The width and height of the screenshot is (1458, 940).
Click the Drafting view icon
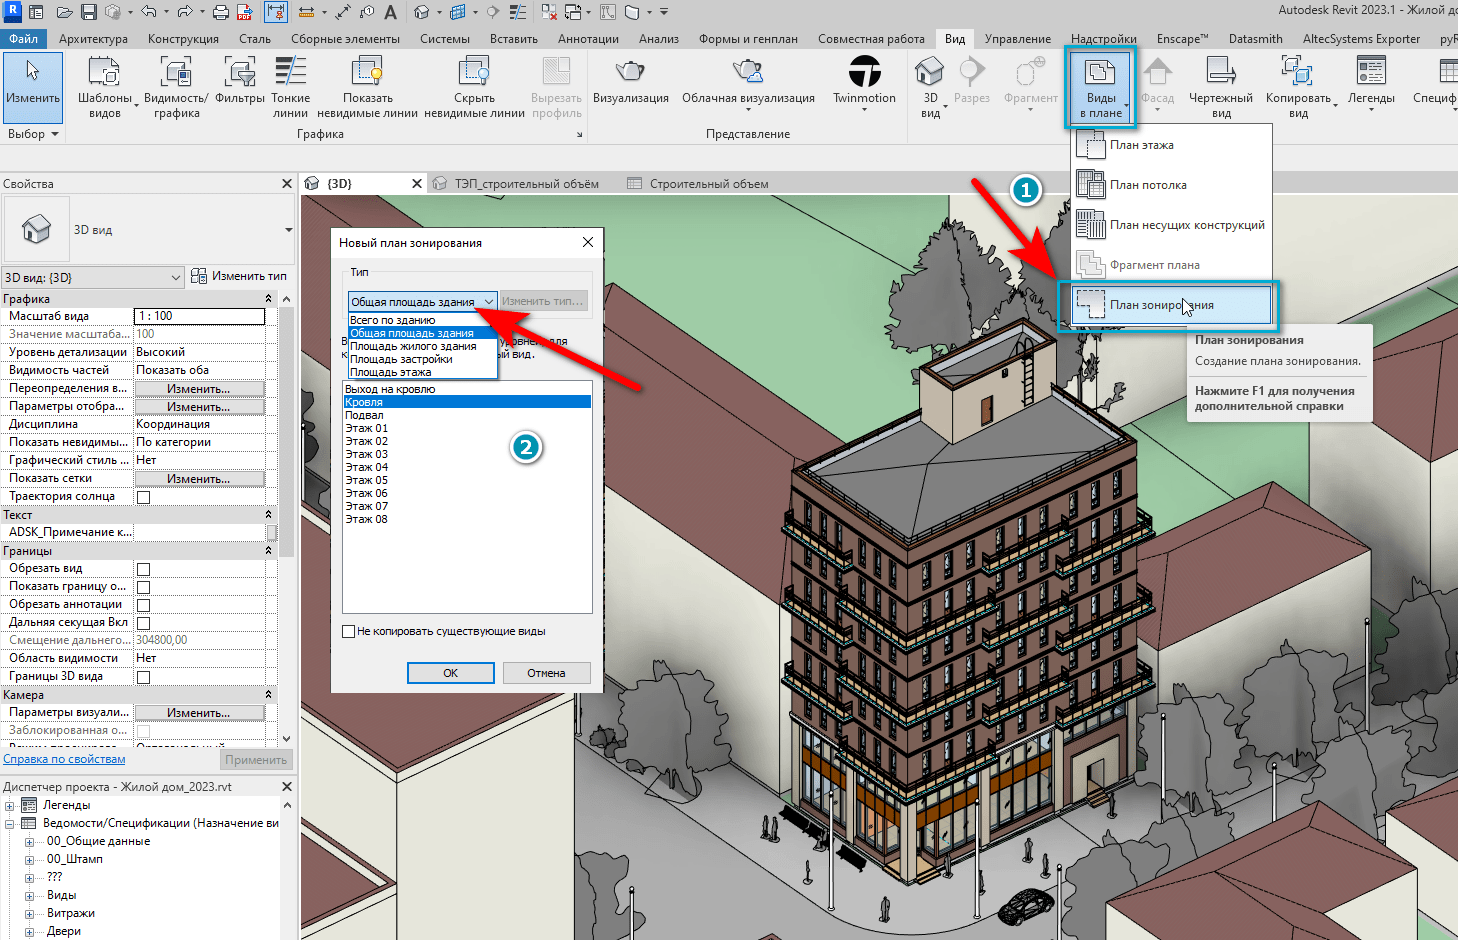coord(1220,73)
